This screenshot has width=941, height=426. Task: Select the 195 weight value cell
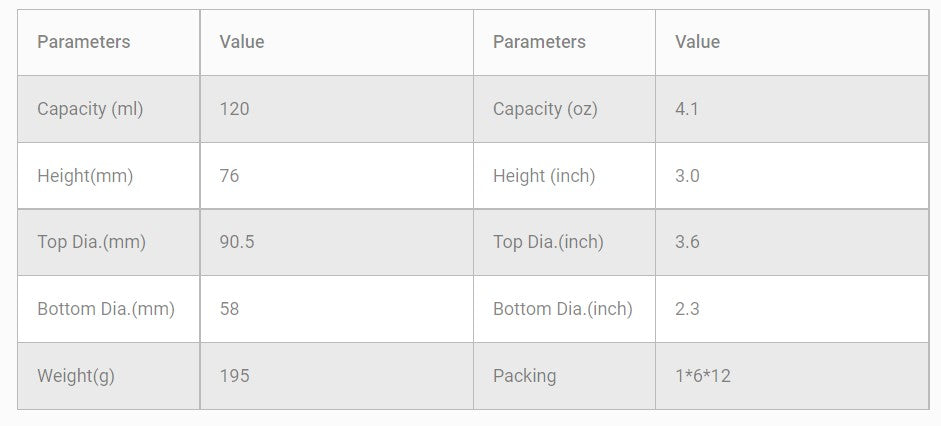coord(234,376)
